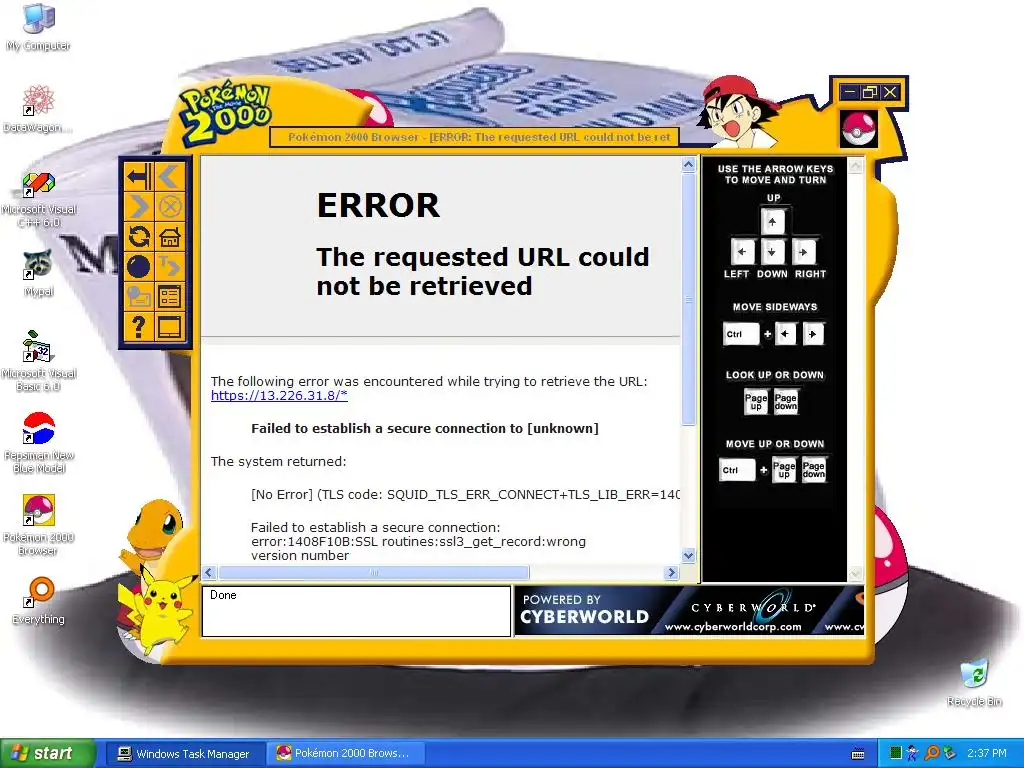Reload page with the Refresh arrows icon
Image resolution: width=1024 pixels, height=768 pixels.
(x=139, y=237)
